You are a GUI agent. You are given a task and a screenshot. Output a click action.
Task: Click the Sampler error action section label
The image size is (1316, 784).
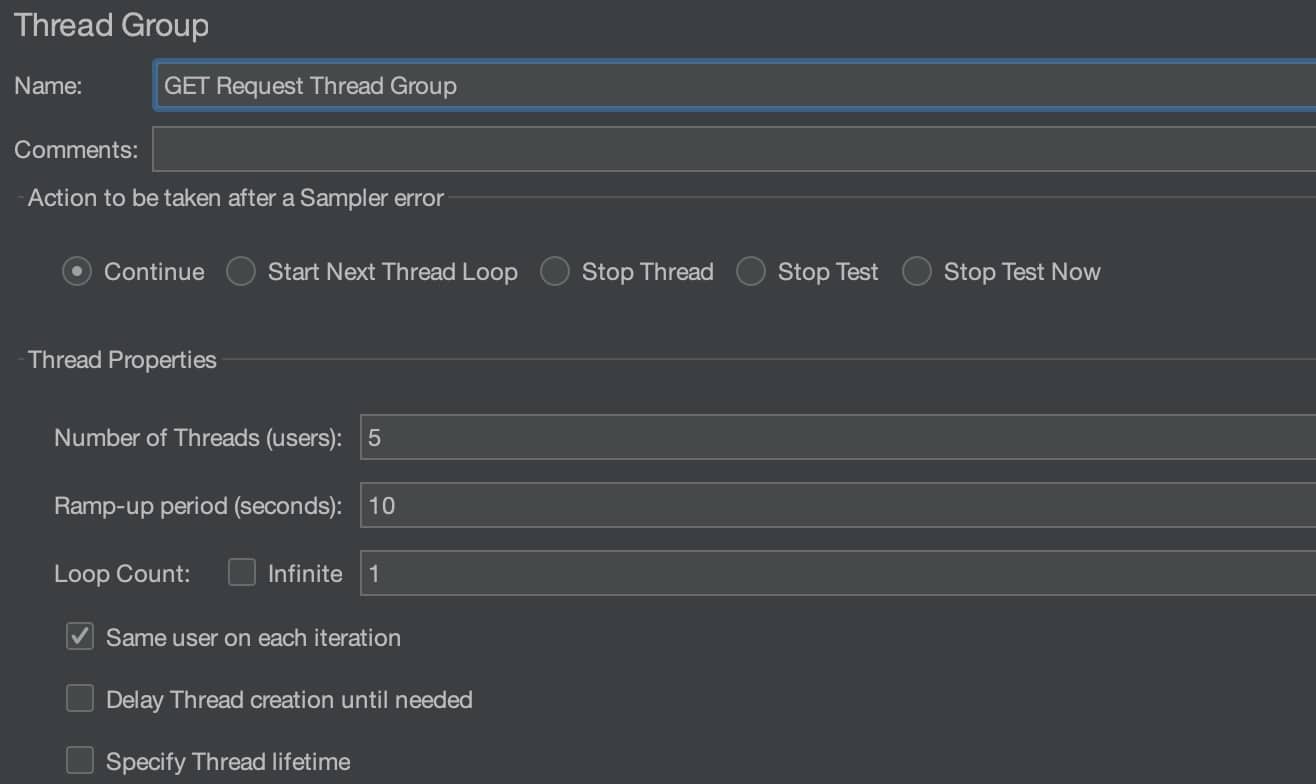pyautogui.click(x=234, y=198)
